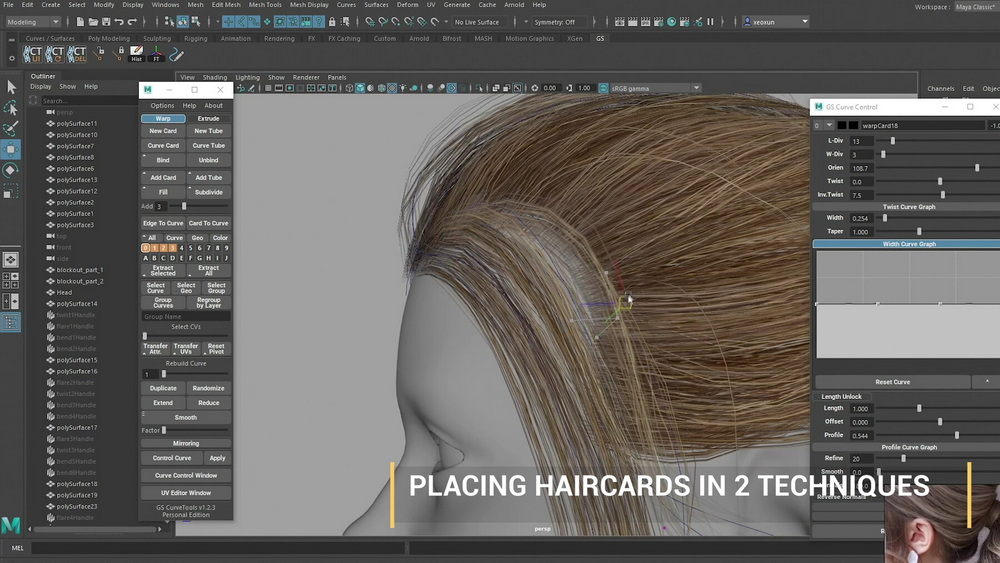Collapse the Width Curve Graph section

tap(908, 244)
